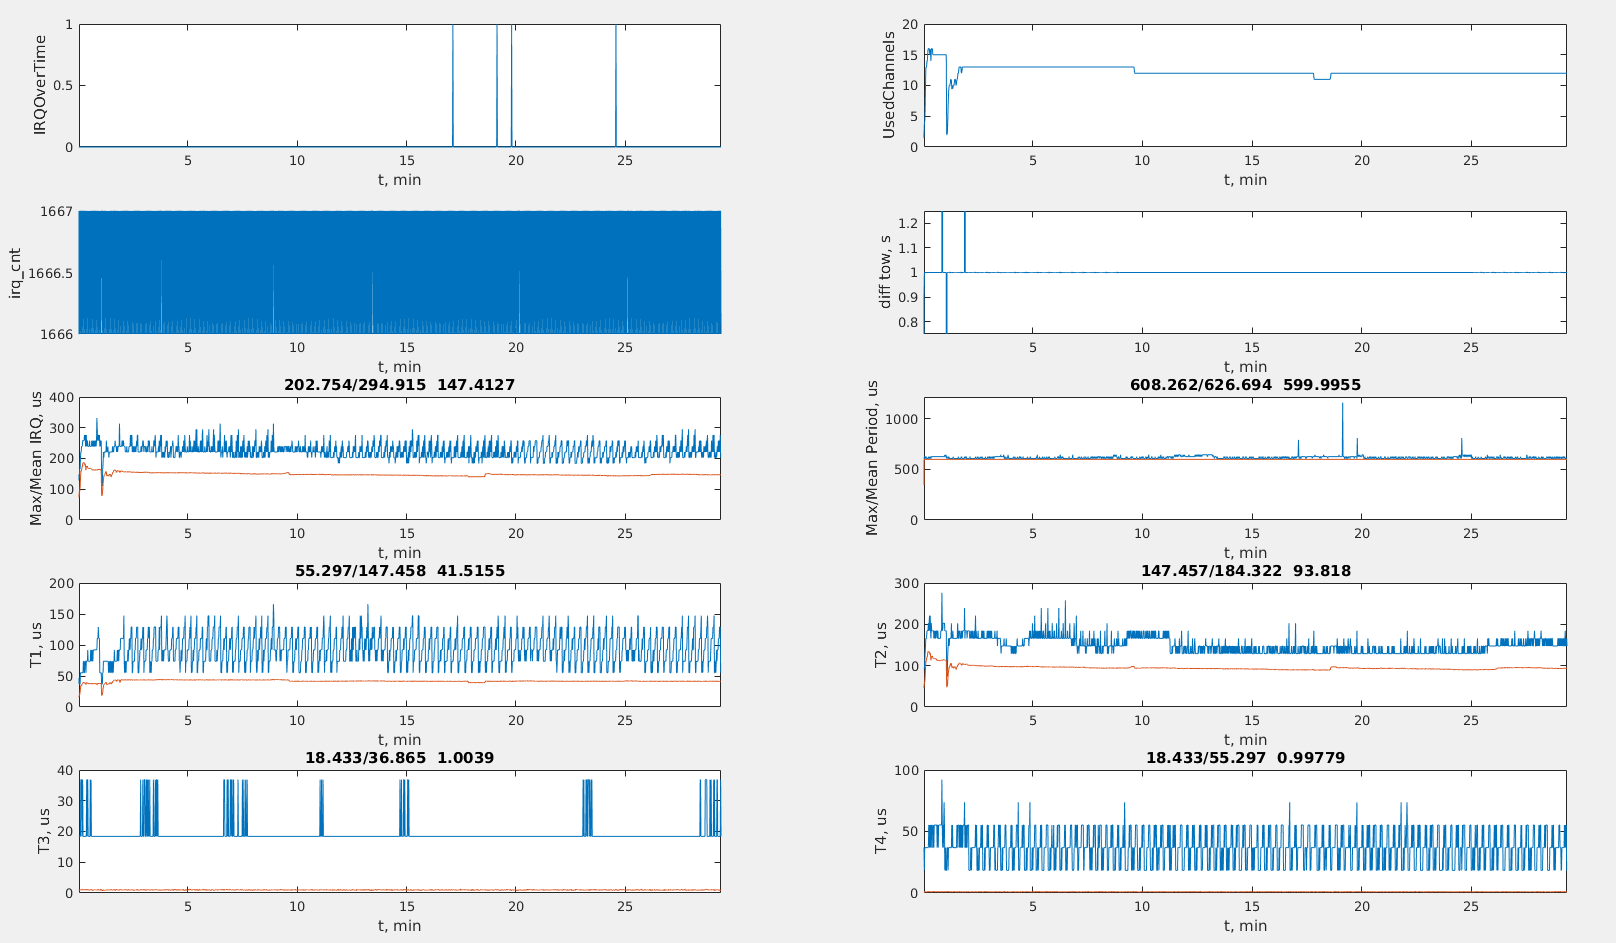Image resolution: width=1616 pixels, height=943 pixels.
Task: Select plot title '608.262/626.694 599.9955'
Action: pyautogui.click(x=1245, y=385)
